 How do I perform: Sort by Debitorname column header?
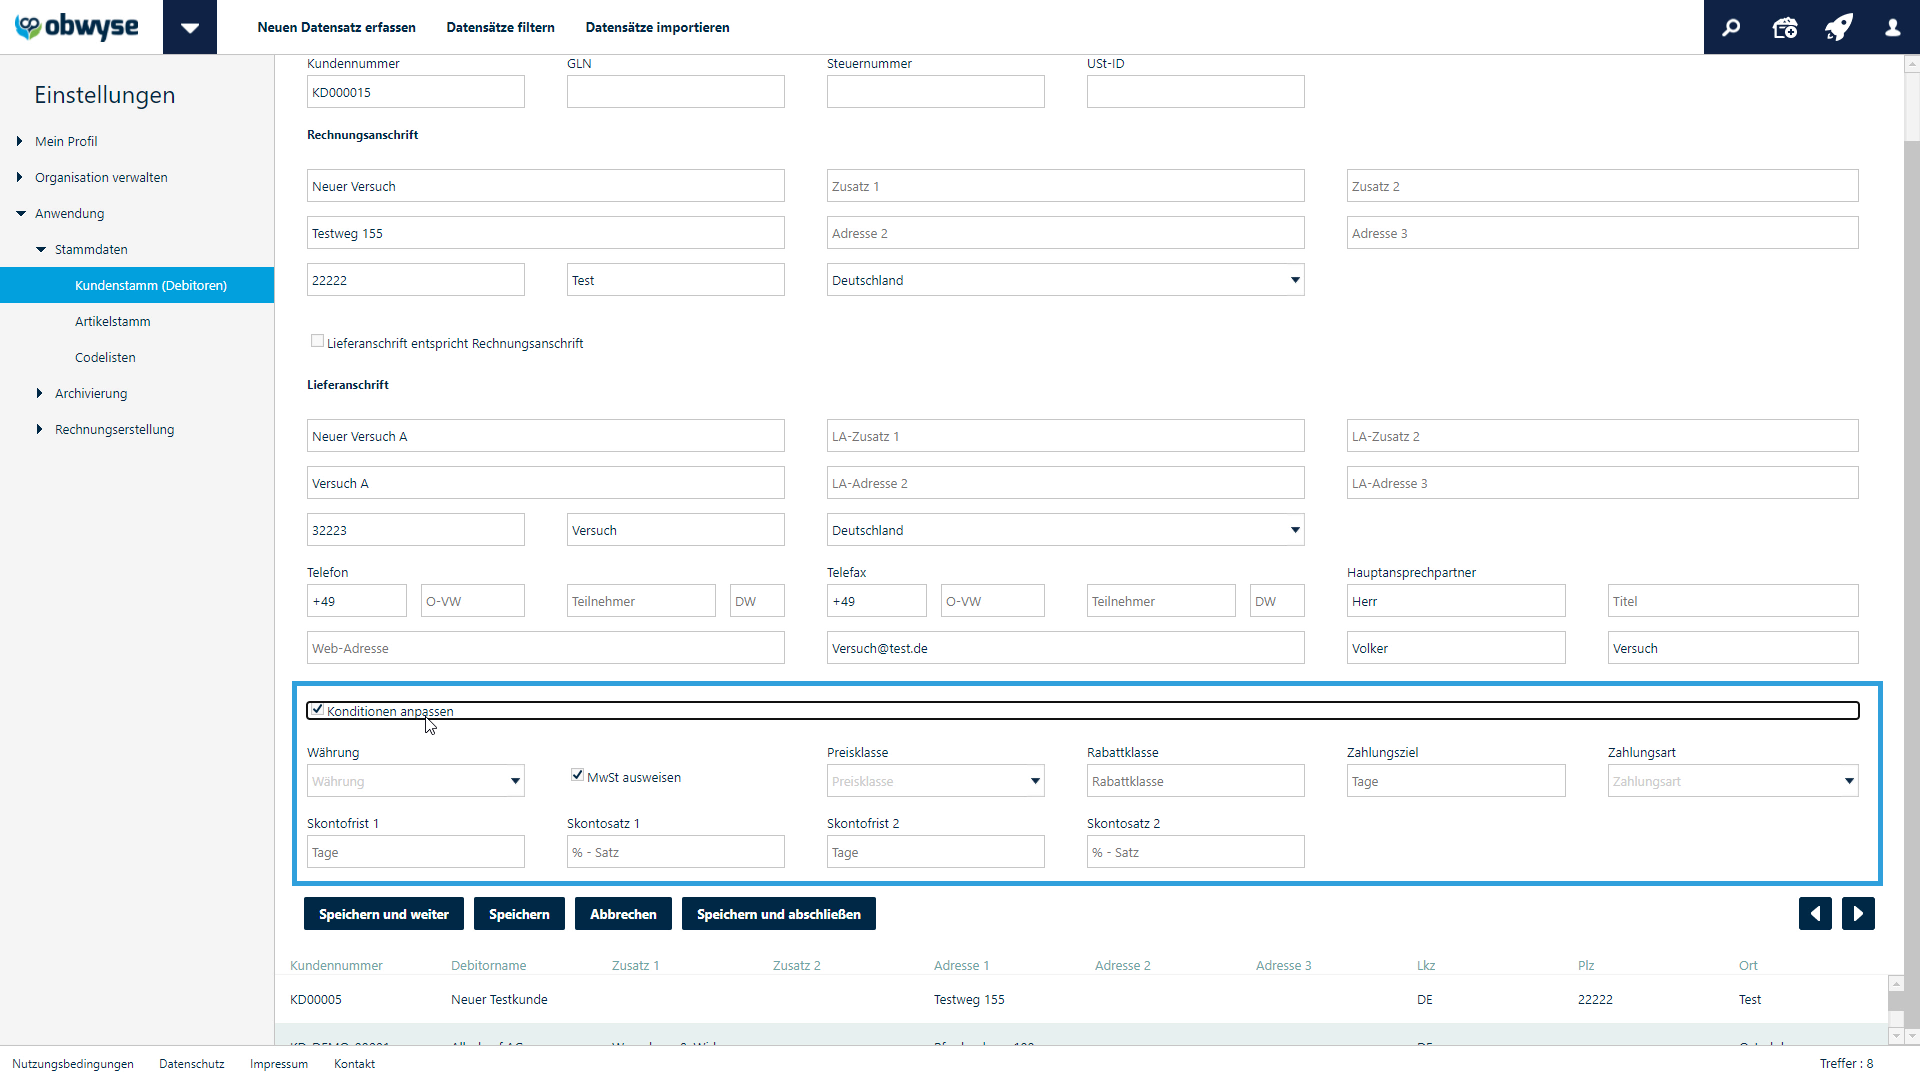pos(488,965)
